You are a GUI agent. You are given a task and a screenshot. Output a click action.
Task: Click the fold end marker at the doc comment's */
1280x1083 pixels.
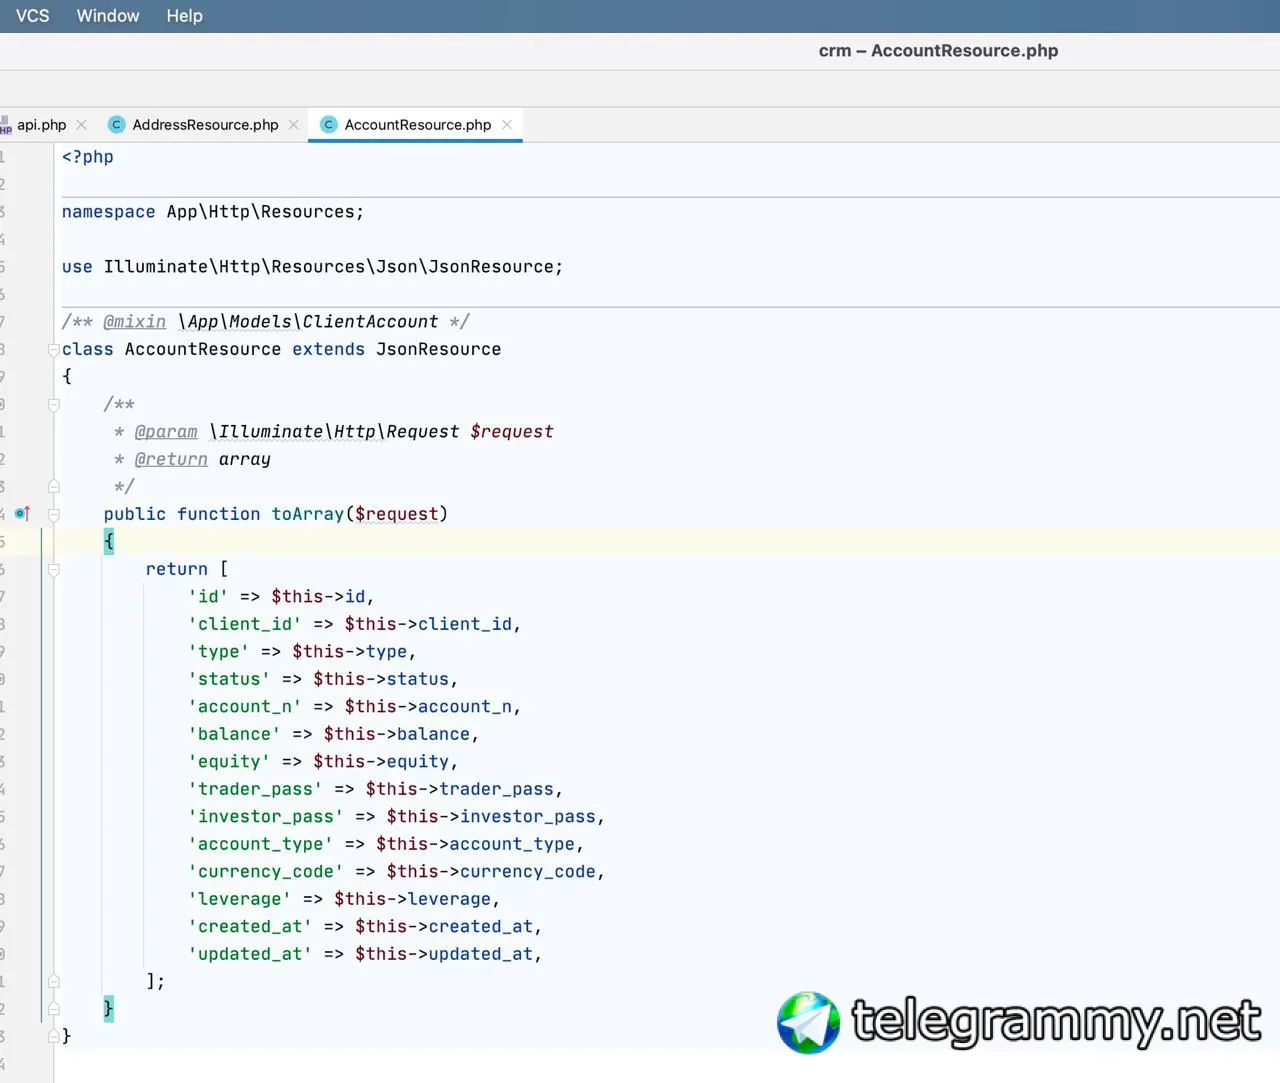54,487
